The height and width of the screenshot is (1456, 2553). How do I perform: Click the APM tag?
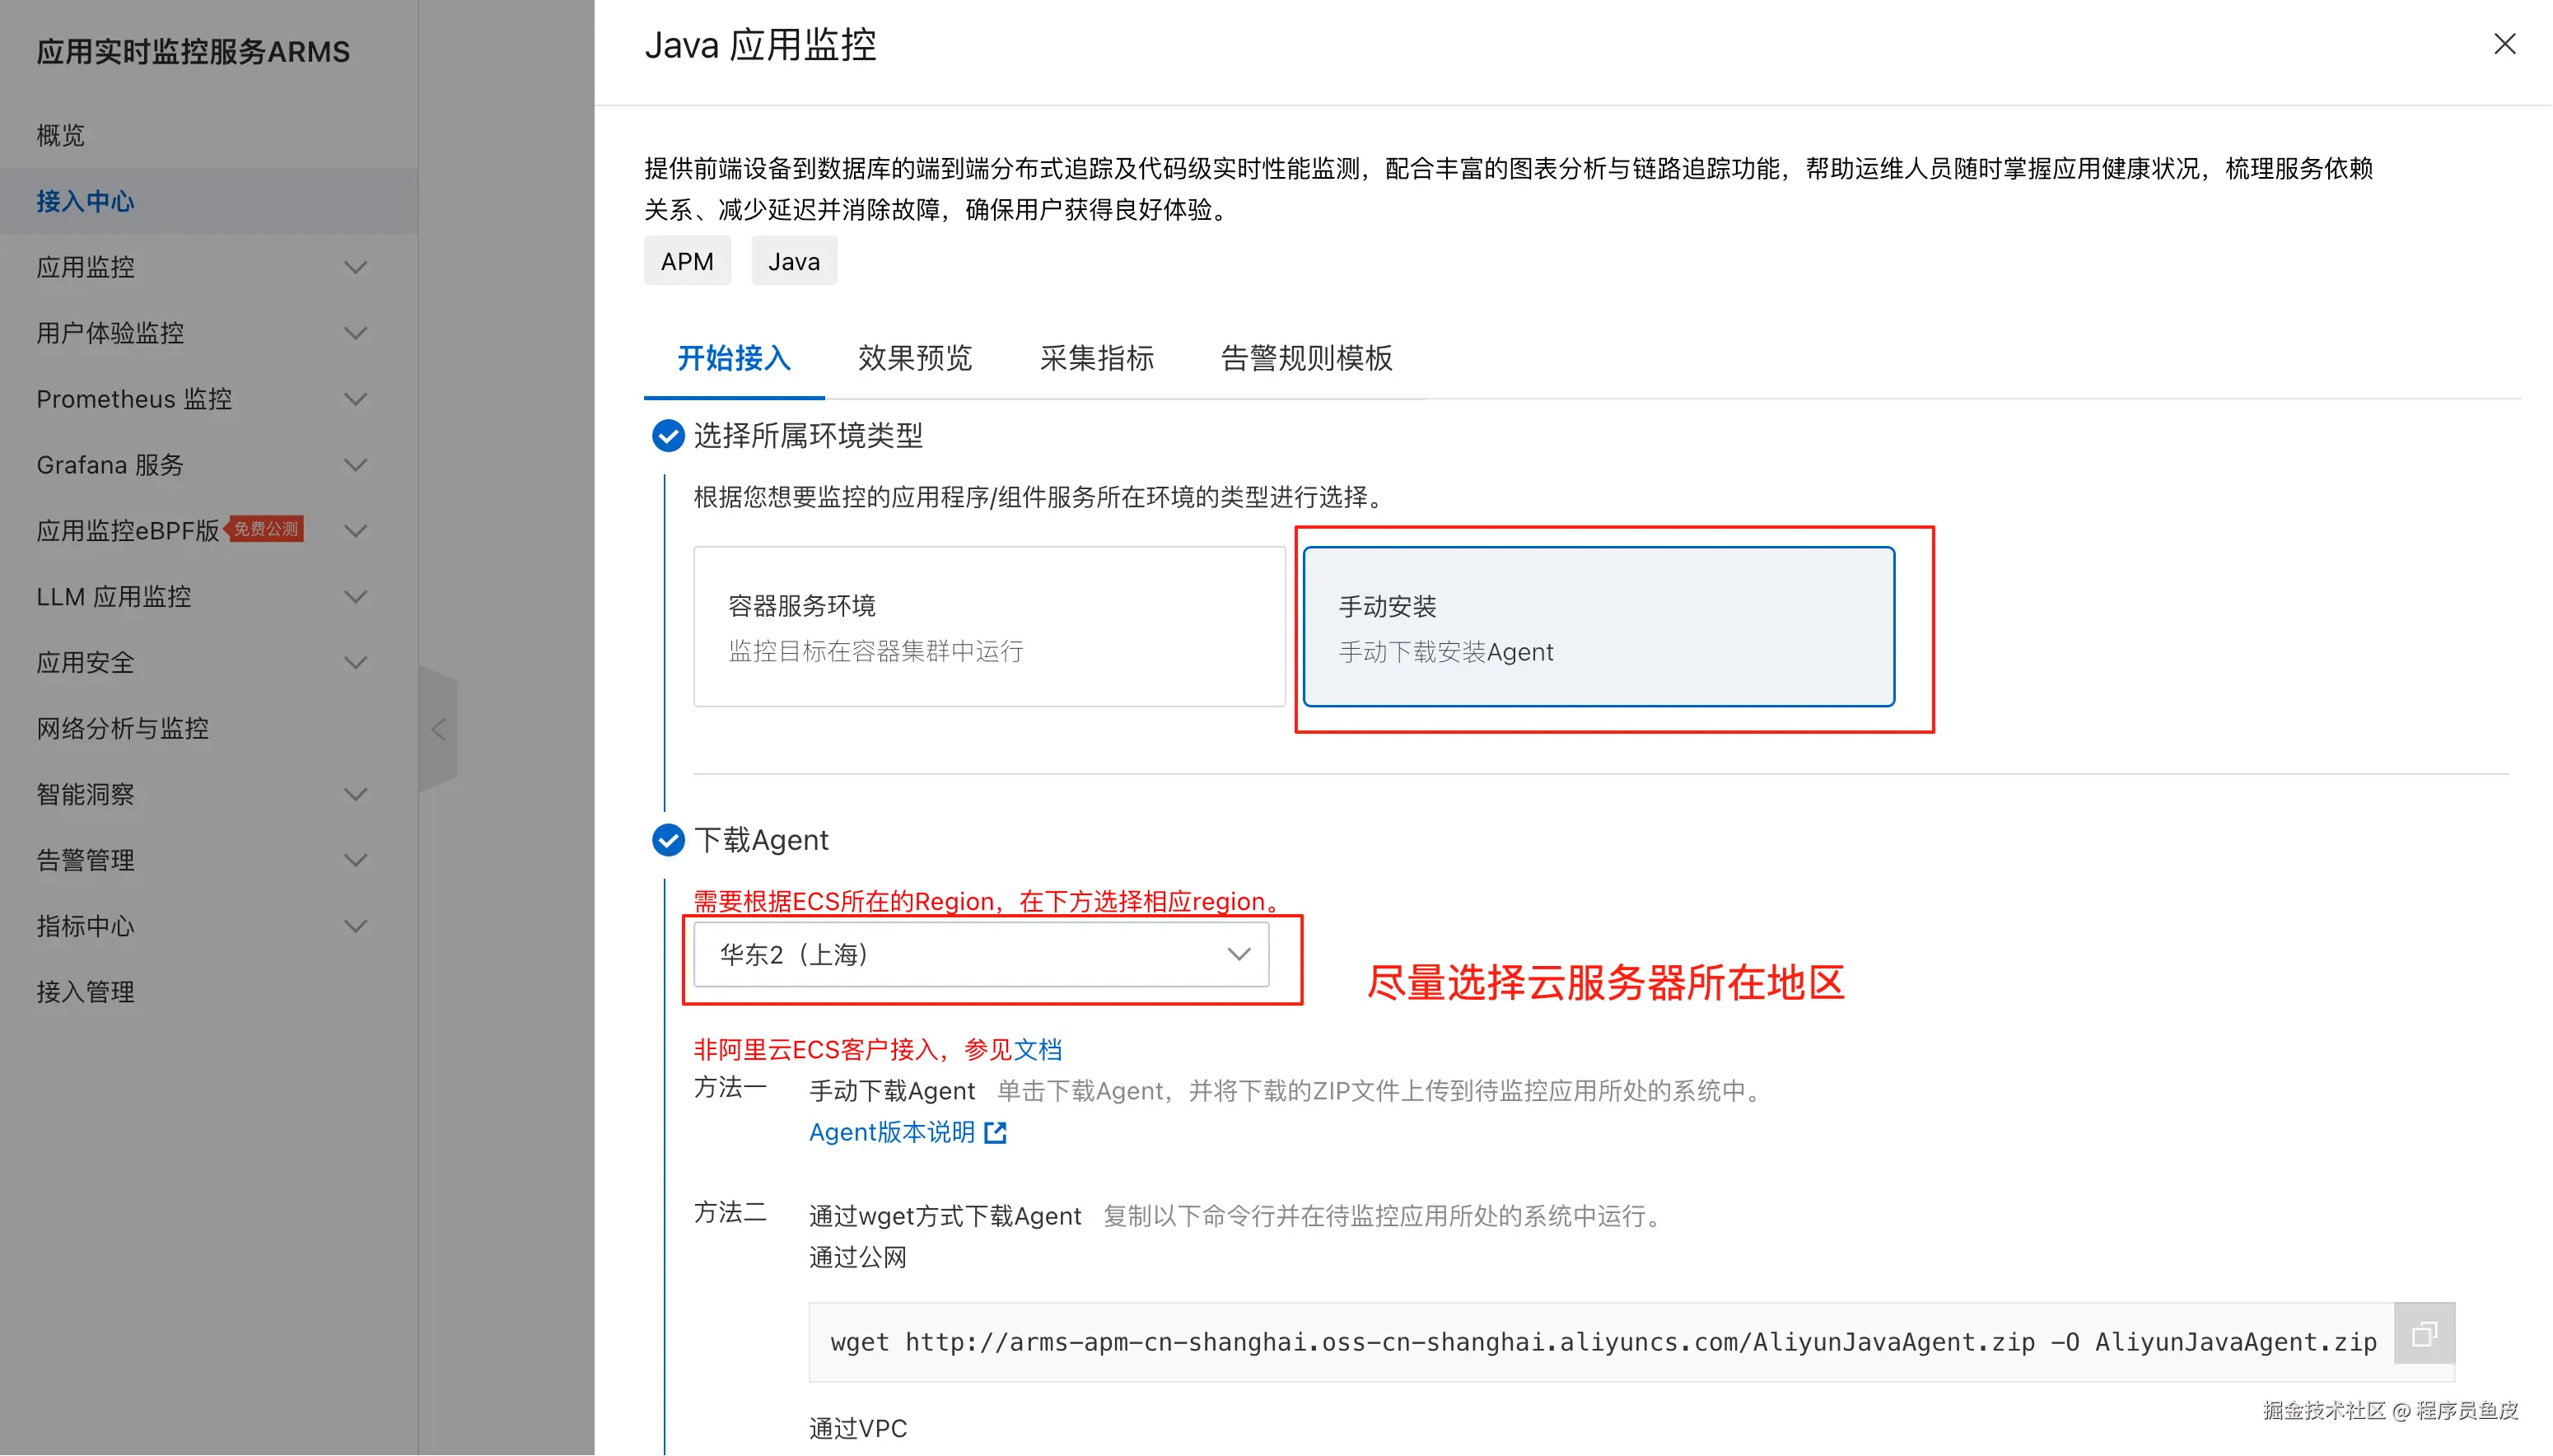(x=687, y=261)
